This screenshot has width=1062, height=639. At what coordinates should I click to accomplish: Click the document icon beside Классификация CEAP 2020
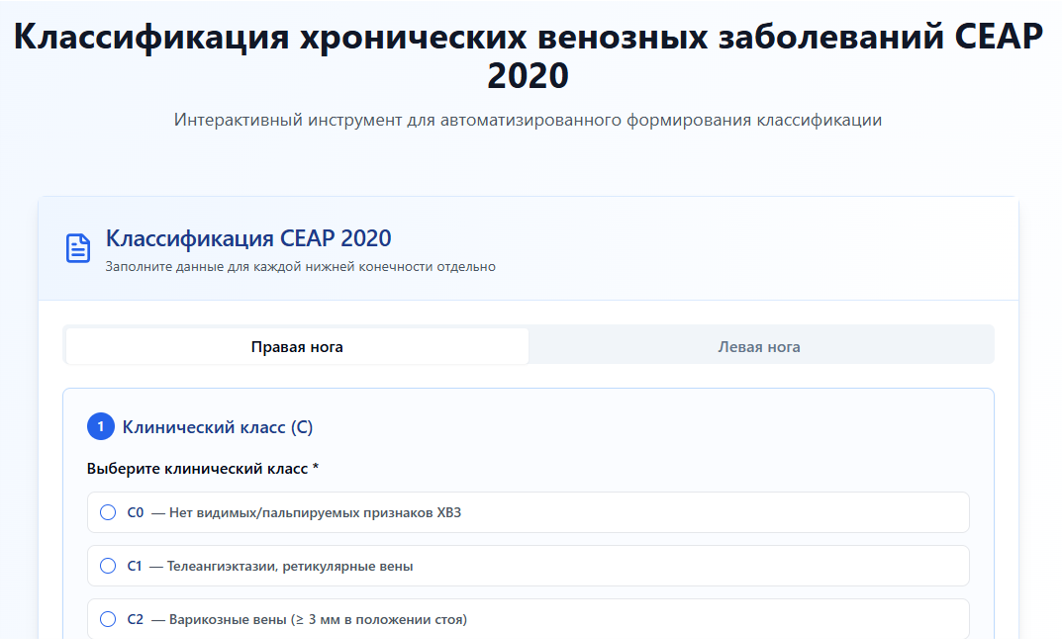78,248
